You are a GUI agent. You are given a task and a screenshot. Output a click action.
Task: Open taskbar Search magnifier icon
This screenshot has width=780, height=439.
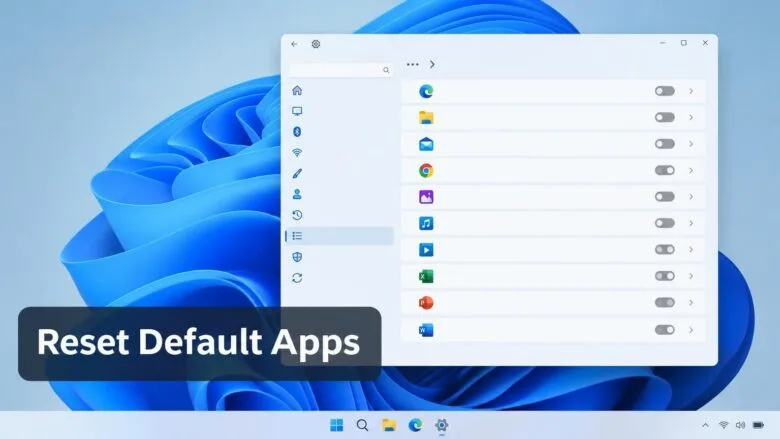point(363,425)
